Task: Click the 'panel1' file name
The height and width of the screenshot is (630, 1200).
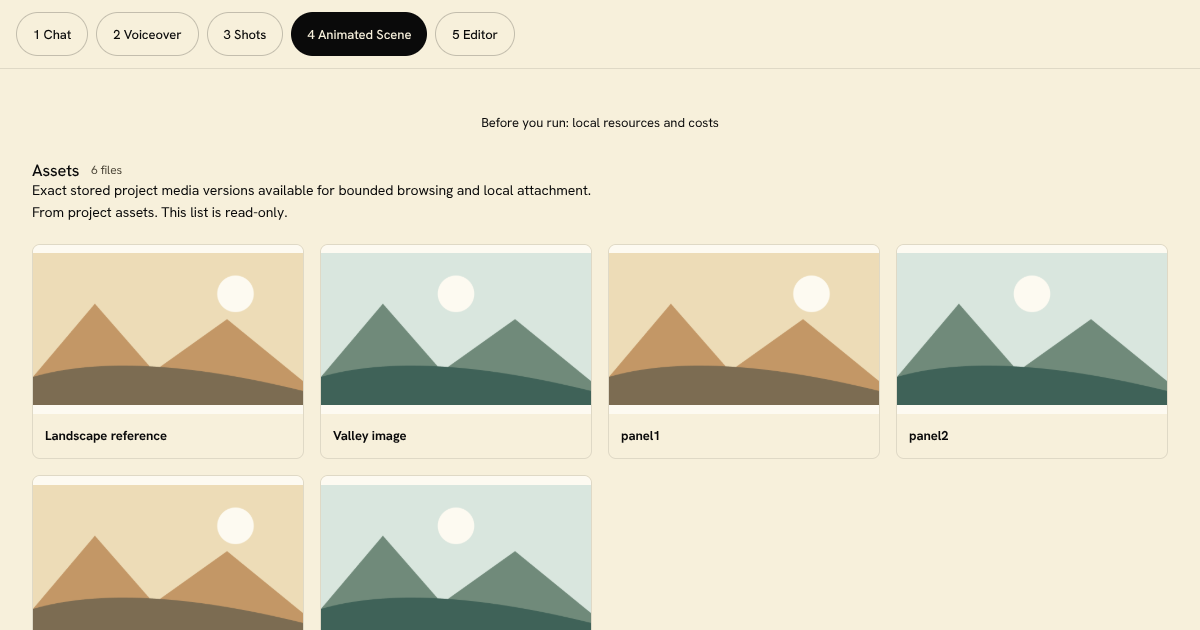Action: (641, 436)
